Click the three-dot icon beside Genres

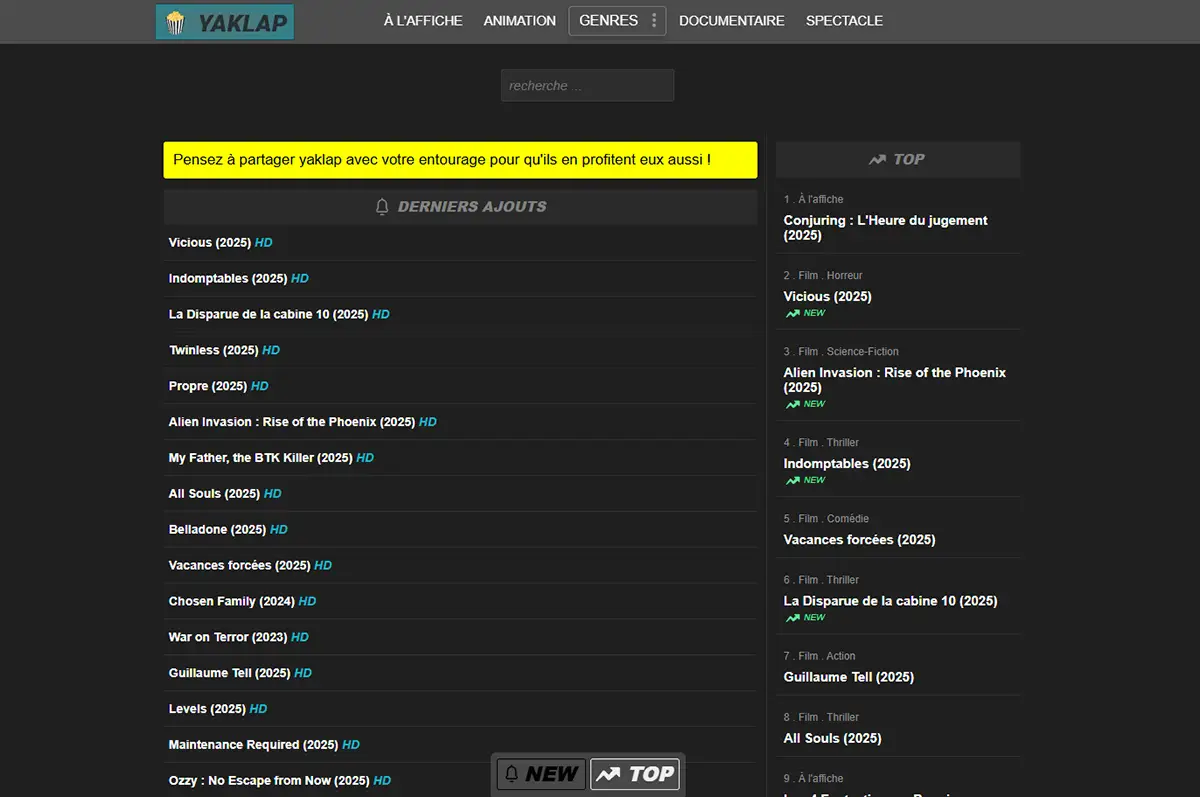pos(654,21)
